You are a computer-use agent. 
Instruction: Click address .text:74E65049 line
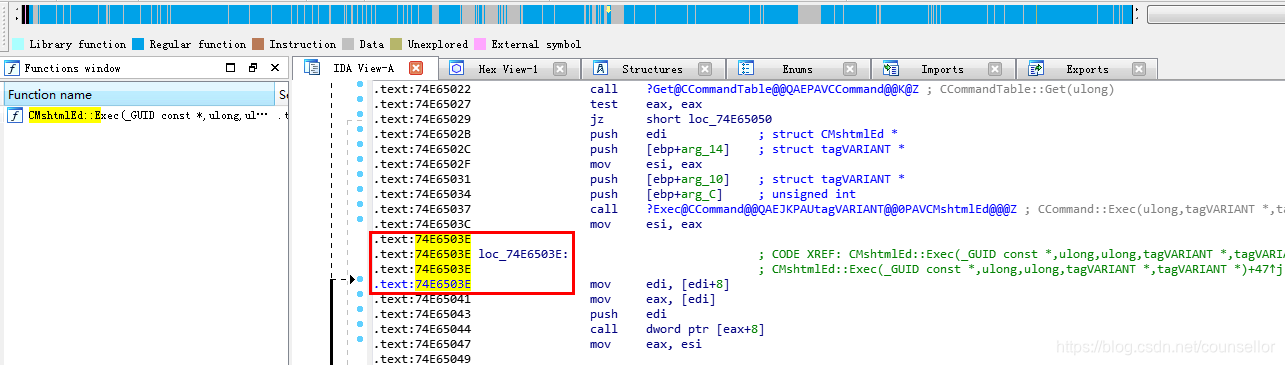[422, 358]
